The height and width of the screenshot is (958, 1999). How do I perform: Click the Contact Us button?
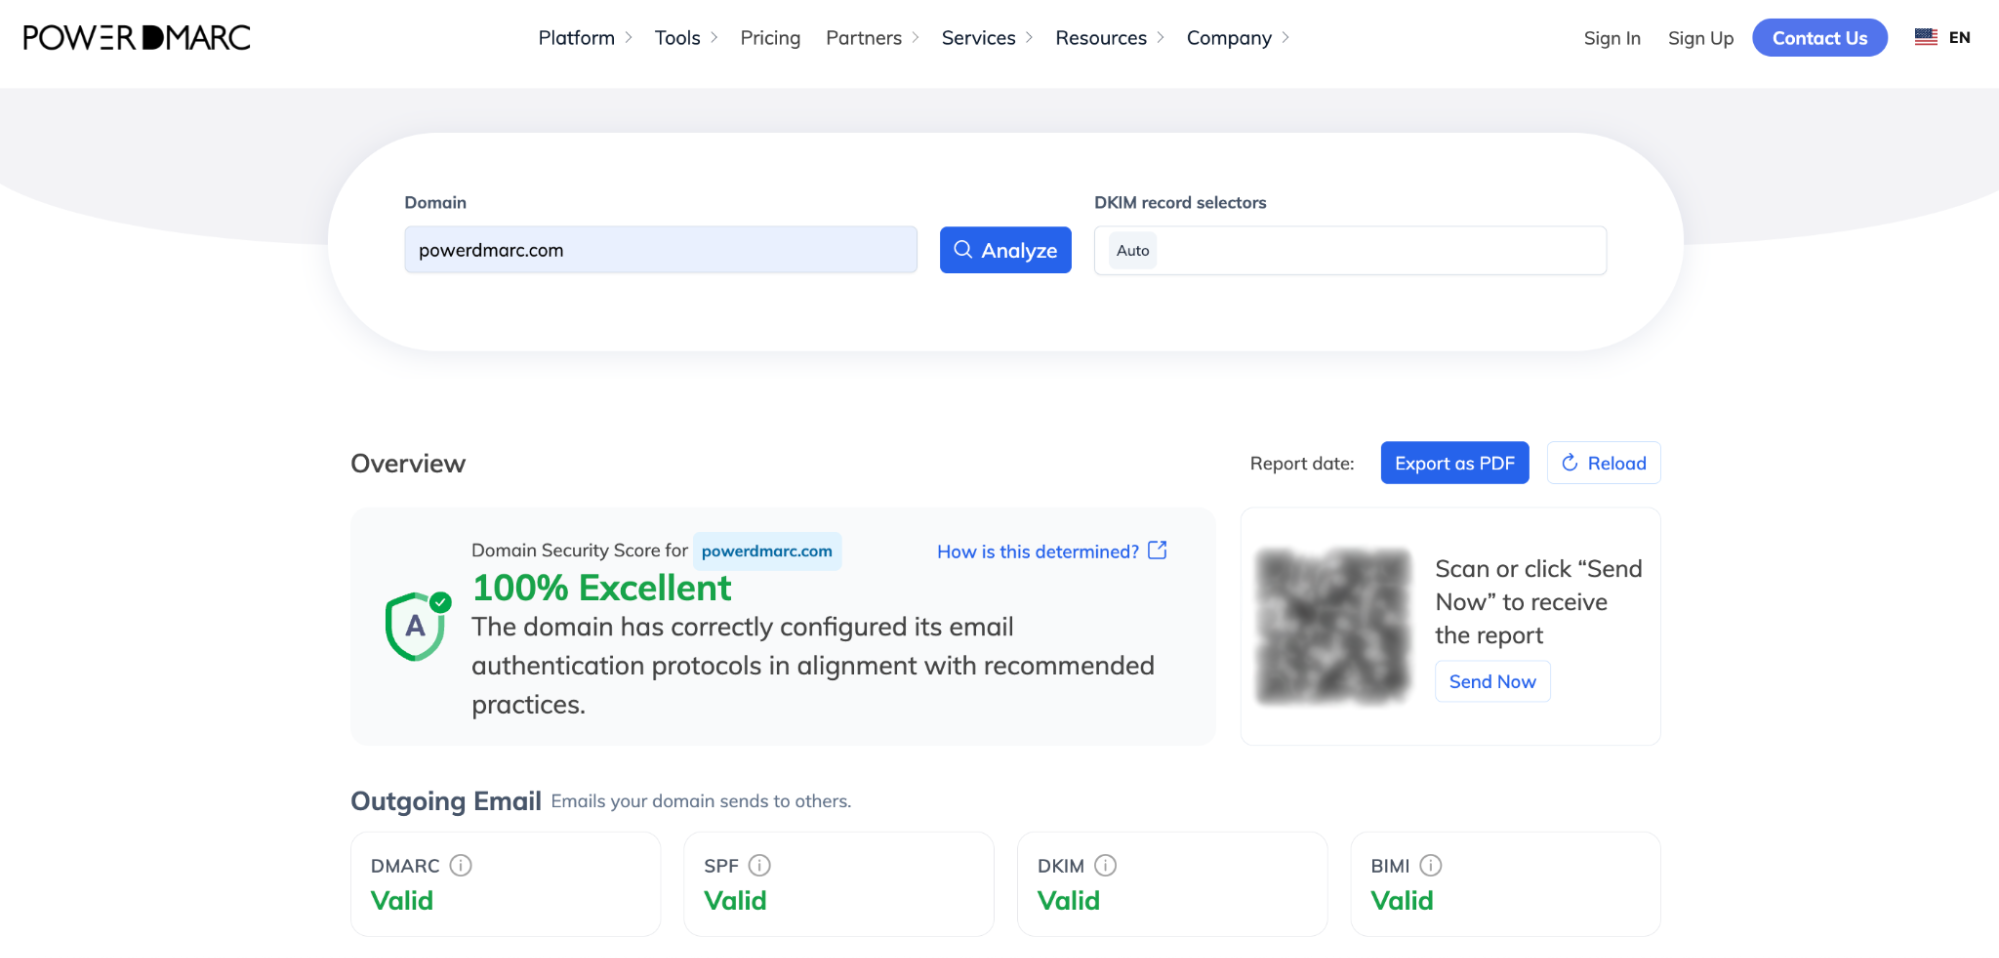point(1820,38)
